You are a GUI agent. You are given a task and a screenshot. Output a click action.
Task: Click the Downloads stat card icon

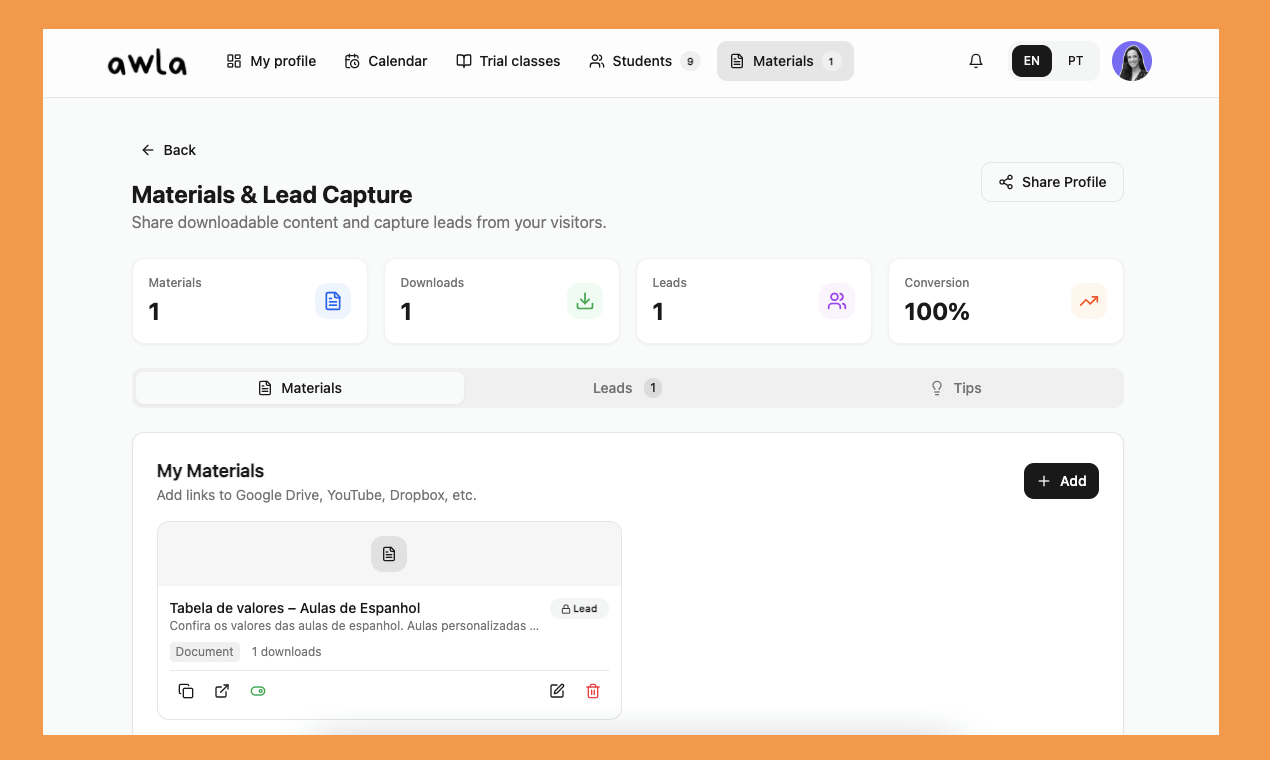point(585,300)
